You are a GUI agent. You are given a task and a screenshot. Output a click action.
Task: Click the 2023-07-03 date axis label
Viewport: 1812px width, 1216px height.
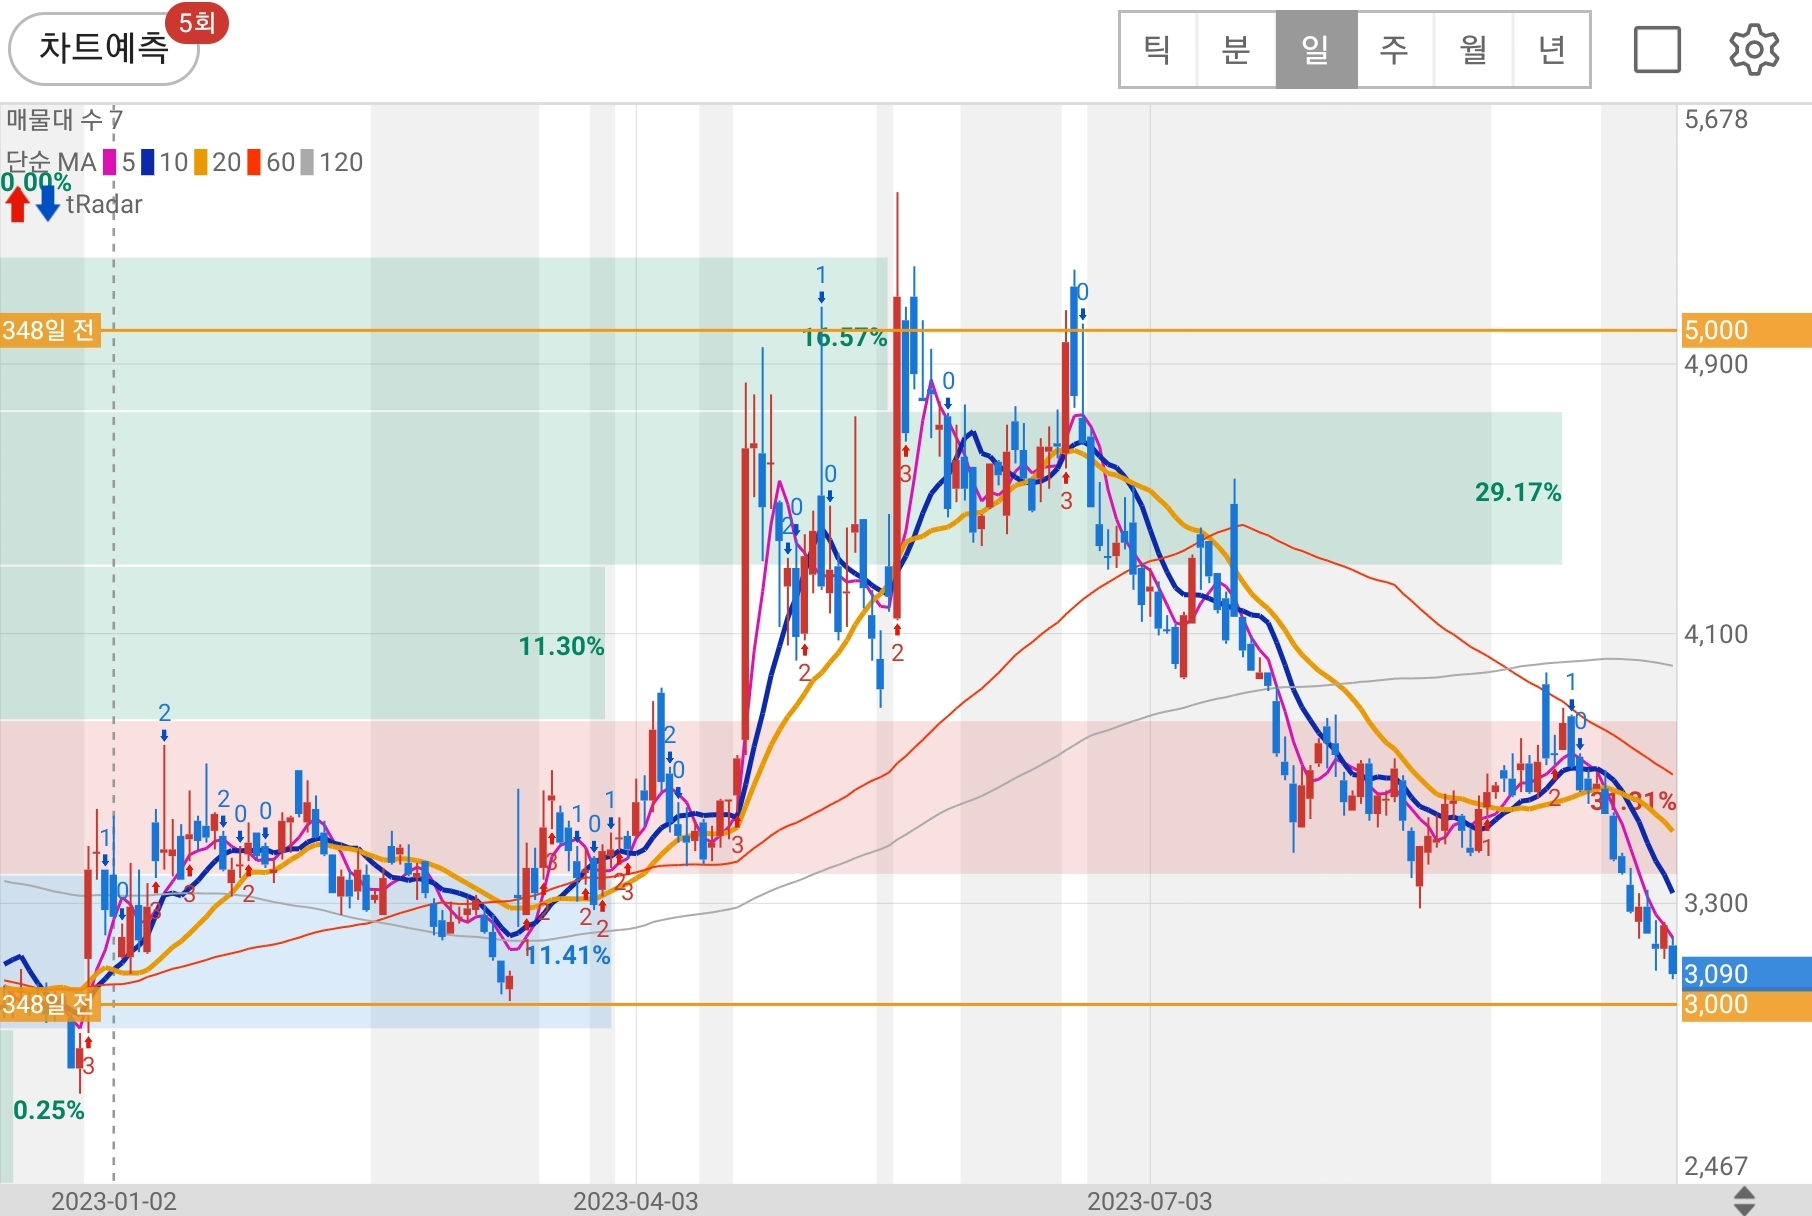(x=1149, y=1201)
